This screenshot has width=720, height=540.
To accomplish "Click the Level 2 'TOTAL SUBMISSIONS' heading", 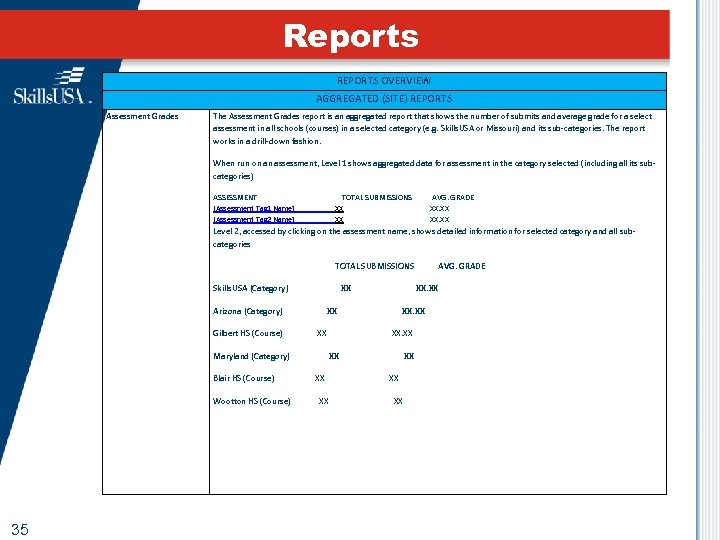I will pos(374,266).
